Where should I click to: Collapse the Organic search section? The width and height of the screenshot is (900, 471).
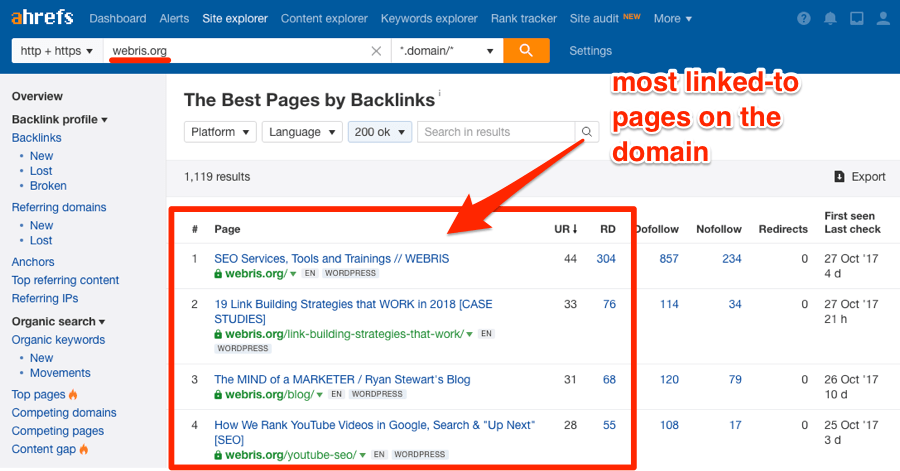59,321
